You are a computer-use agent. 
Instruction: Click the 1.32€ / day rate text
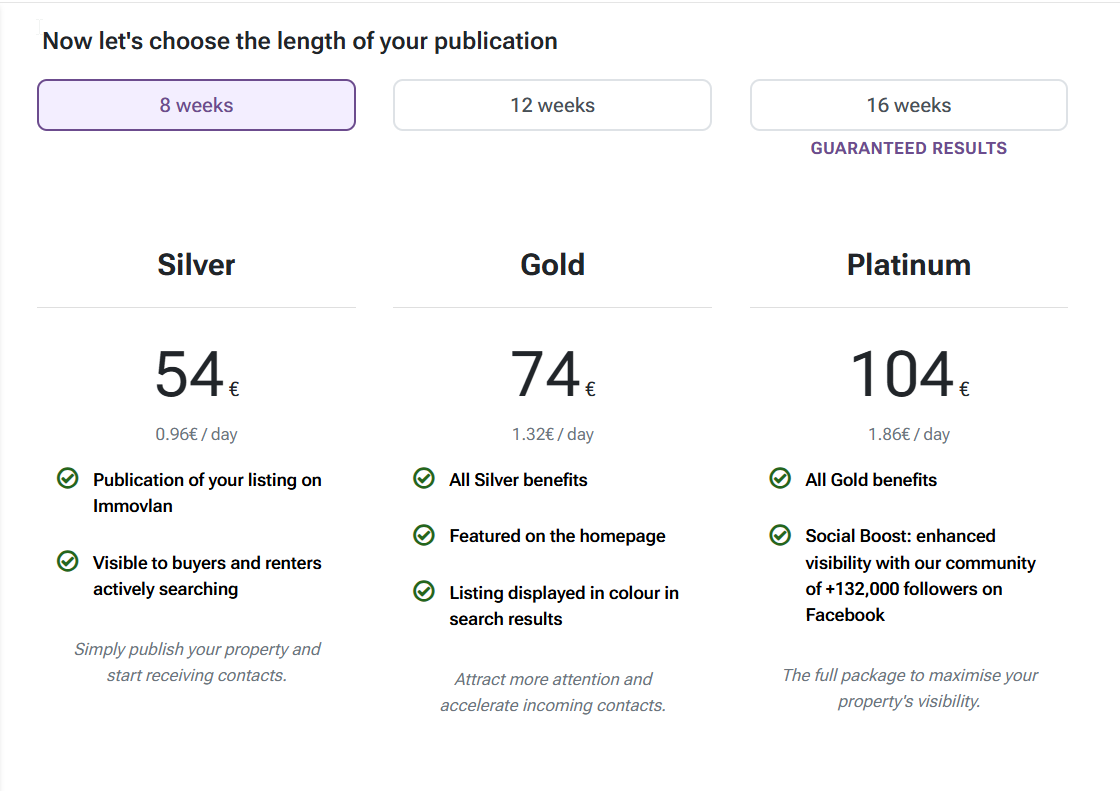552,434
